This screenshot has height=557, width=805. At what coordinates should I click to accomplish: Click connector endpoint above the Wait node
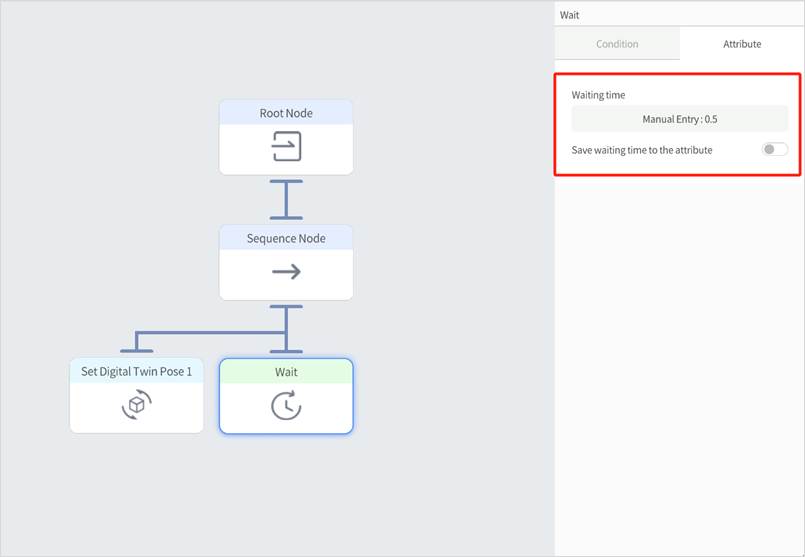coord(286,350)
